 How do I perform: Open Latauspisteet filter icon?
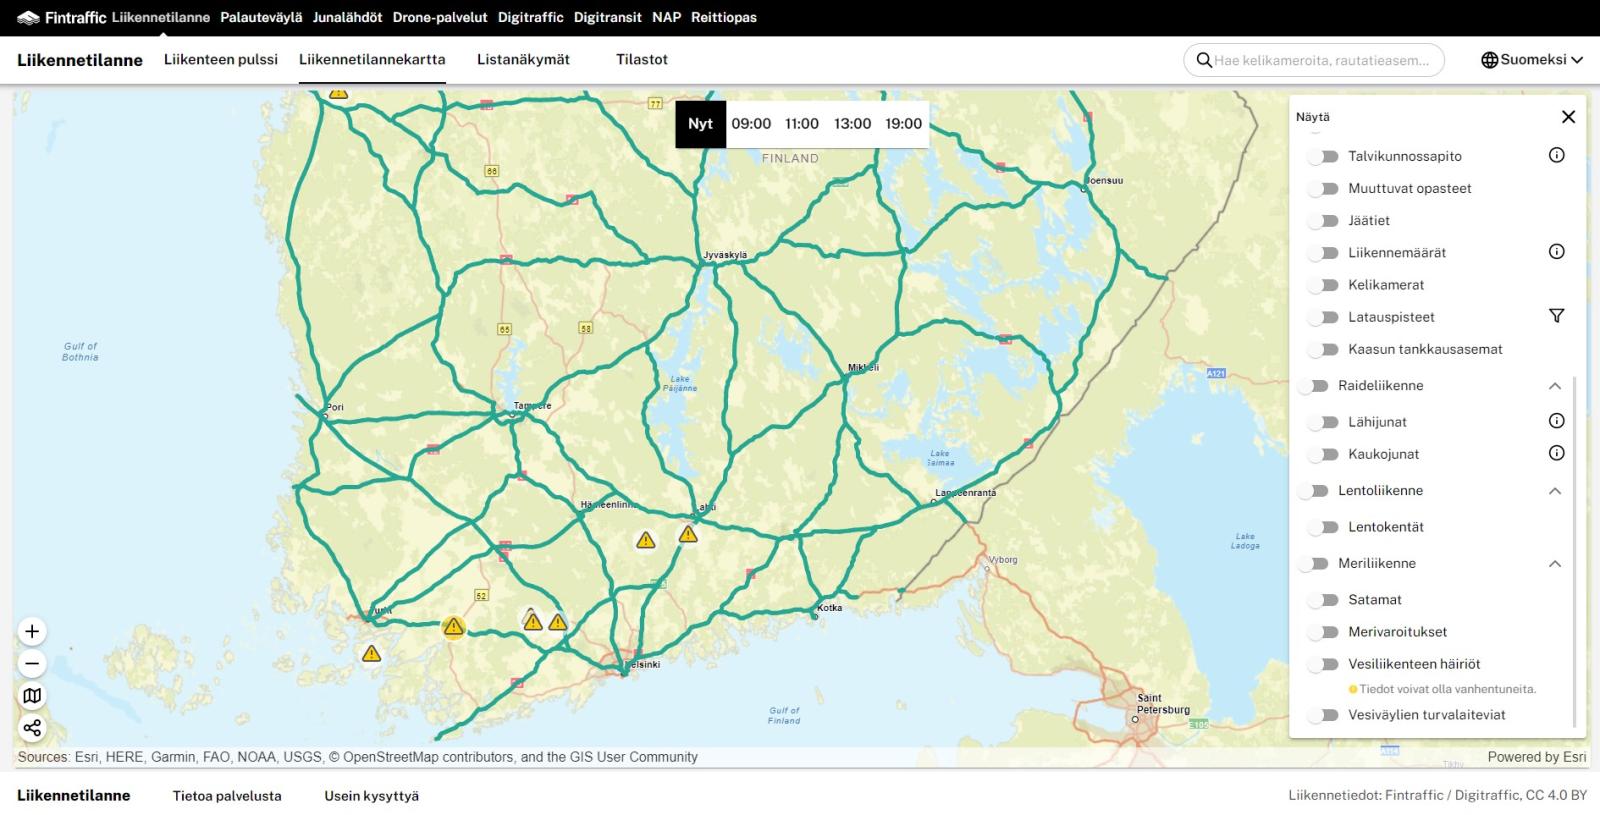1556,316
